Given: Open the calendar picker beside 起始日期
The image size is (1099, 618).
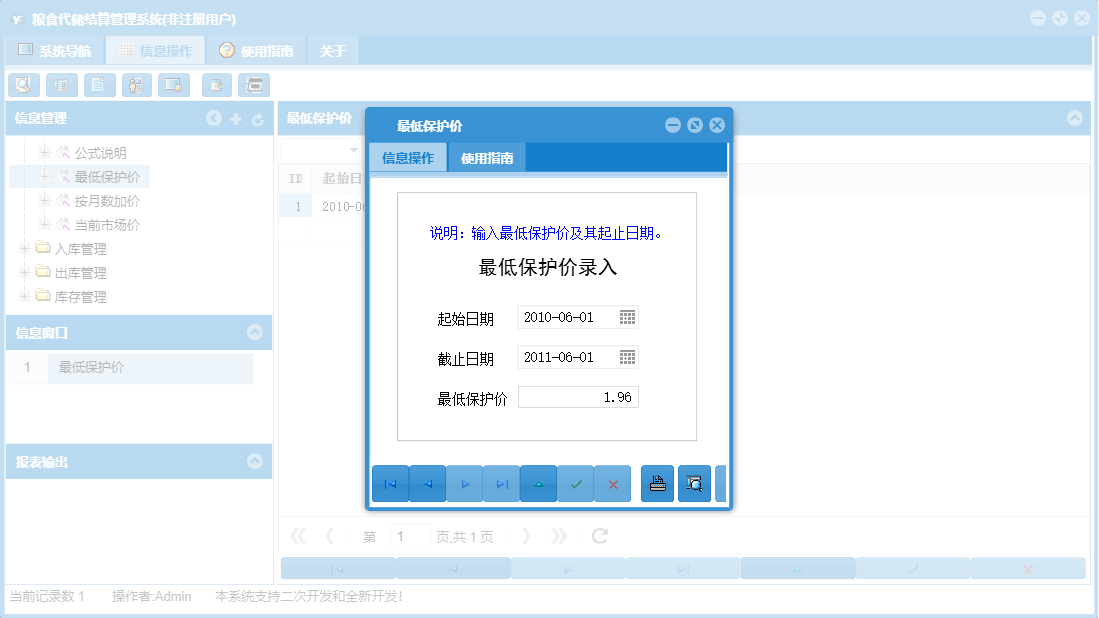Looking at the screenshot, I should tap(631, 317).
